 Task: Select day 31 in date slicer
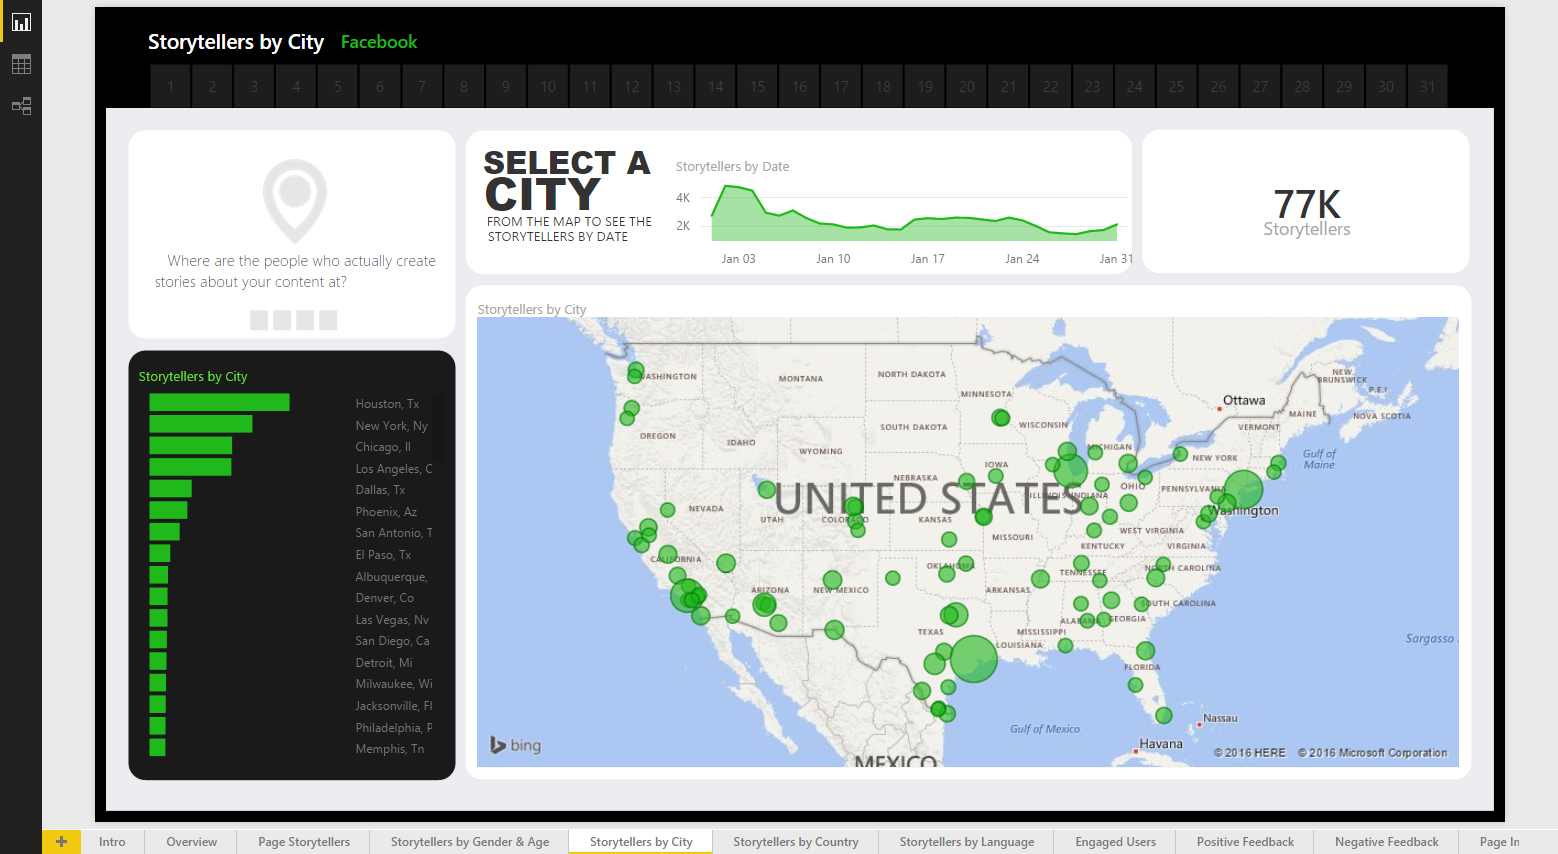point(1428,87)
